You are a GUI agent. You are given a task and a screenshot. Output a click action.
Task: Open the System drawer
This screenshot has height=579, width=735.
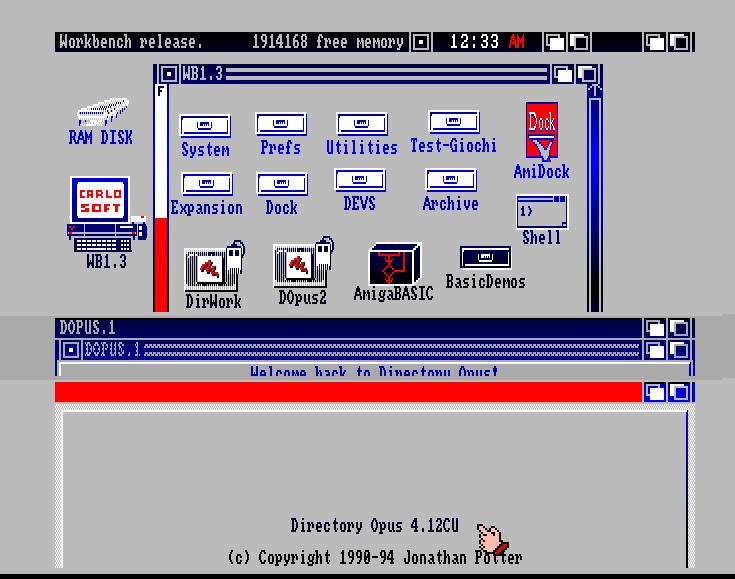(205, 127)
